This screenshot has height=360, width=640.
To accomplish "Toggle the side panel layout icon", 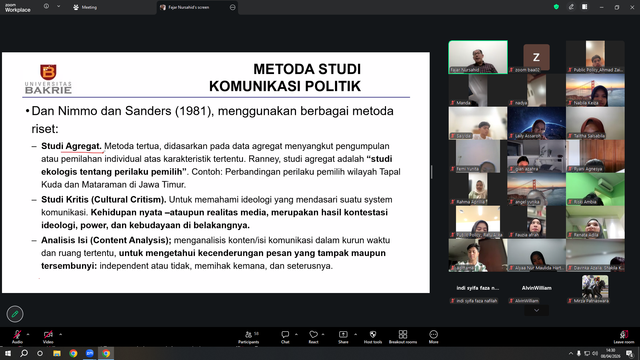I will 585,7.
